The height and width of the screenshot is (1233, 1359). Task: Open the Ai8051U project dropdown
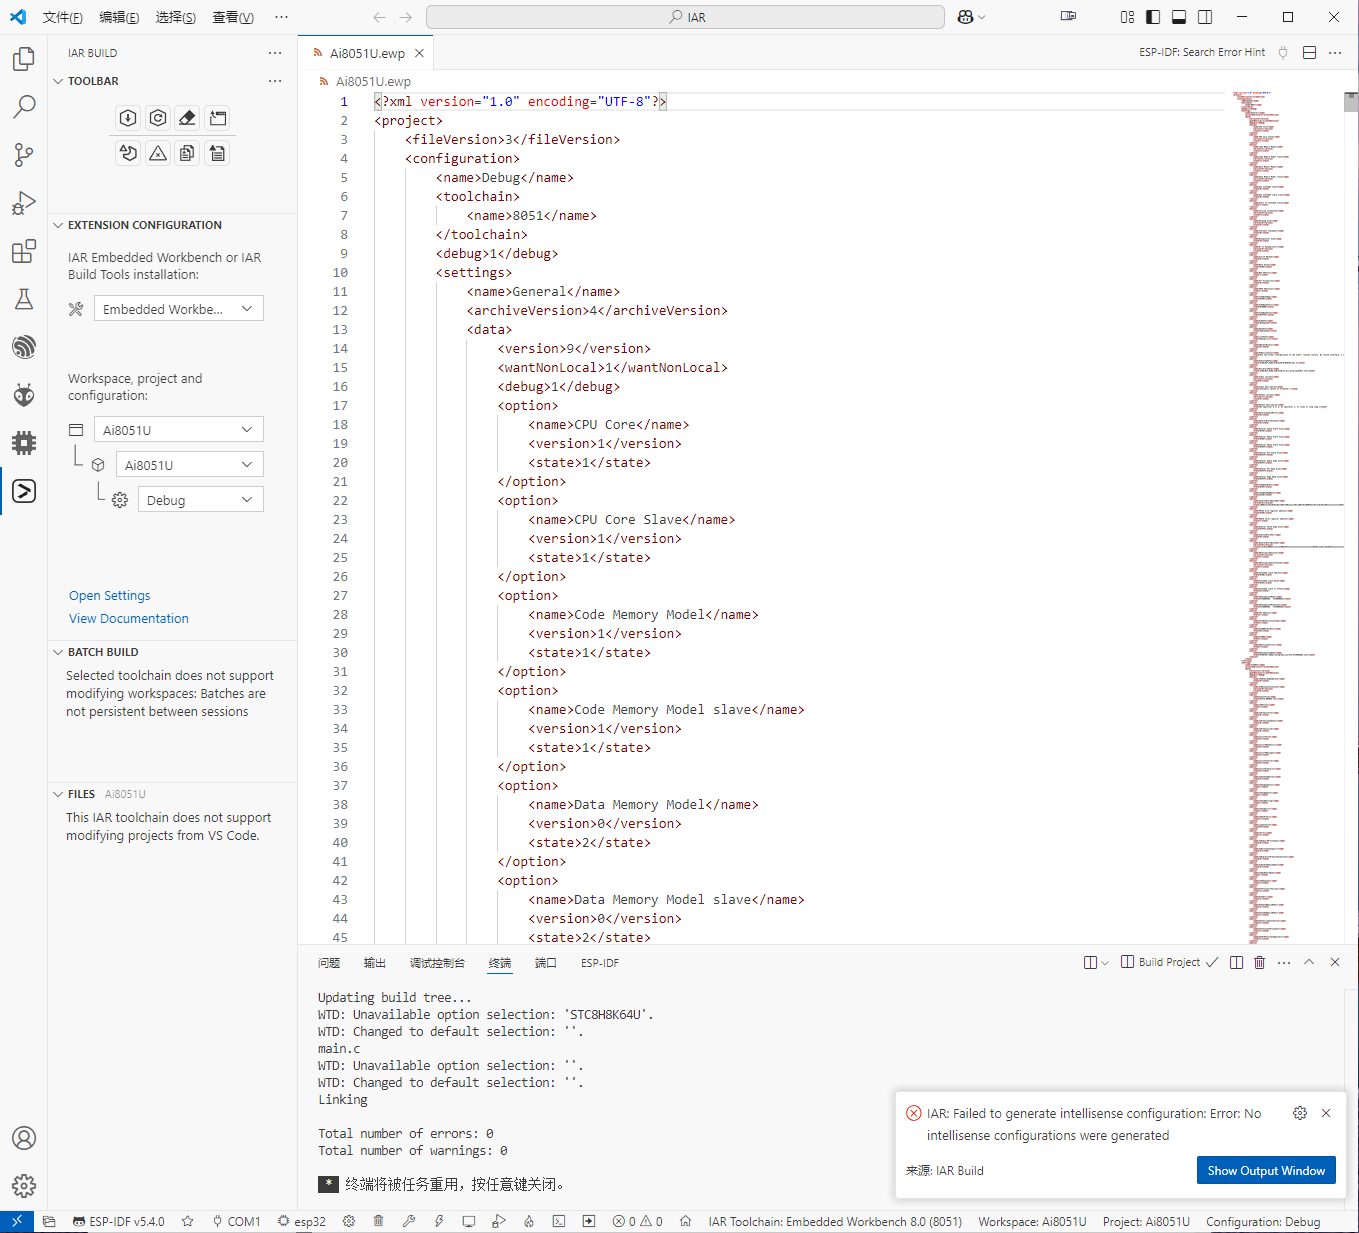pyautogui.click(x=190, y=465)
